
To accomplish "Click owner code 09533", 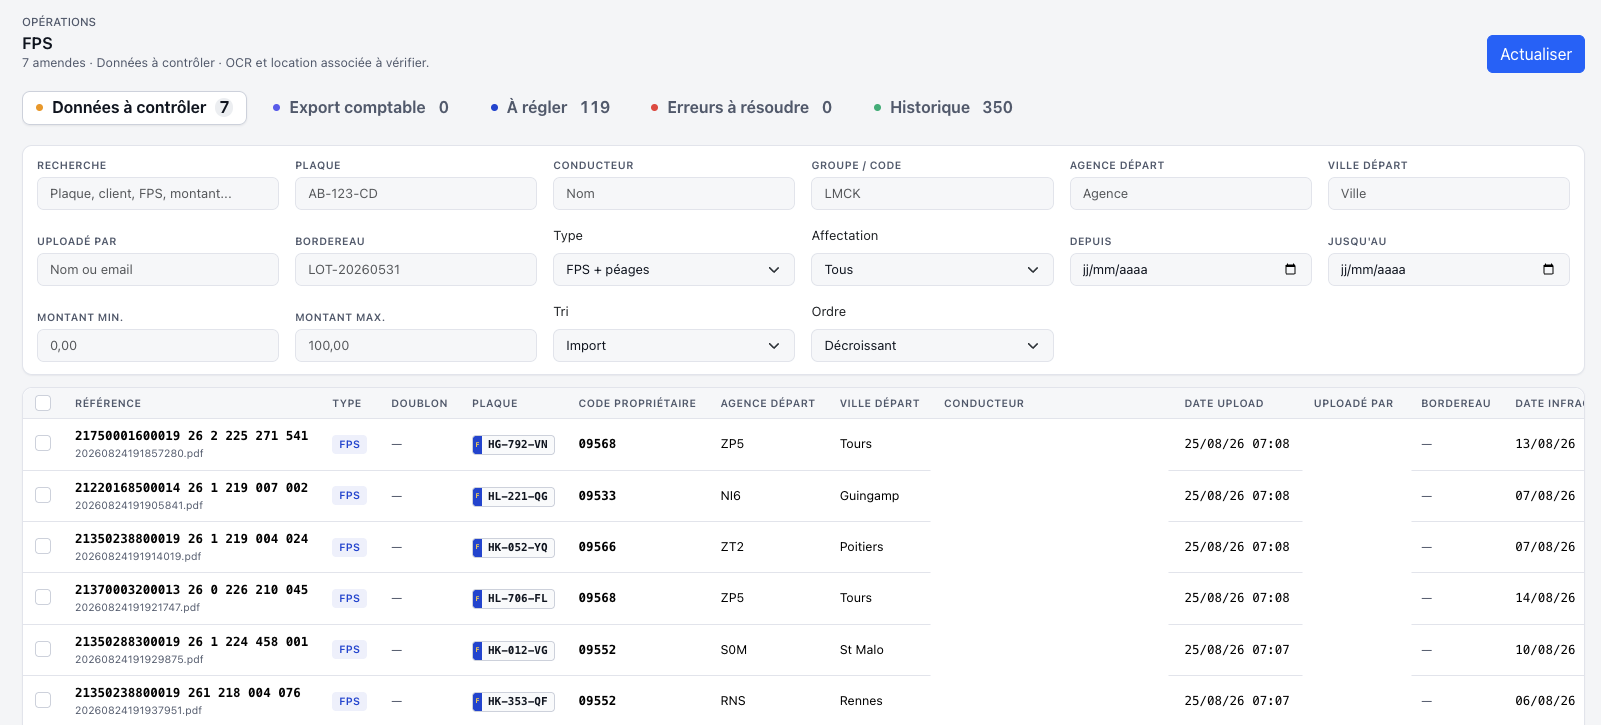I will (x=597, y=496).
